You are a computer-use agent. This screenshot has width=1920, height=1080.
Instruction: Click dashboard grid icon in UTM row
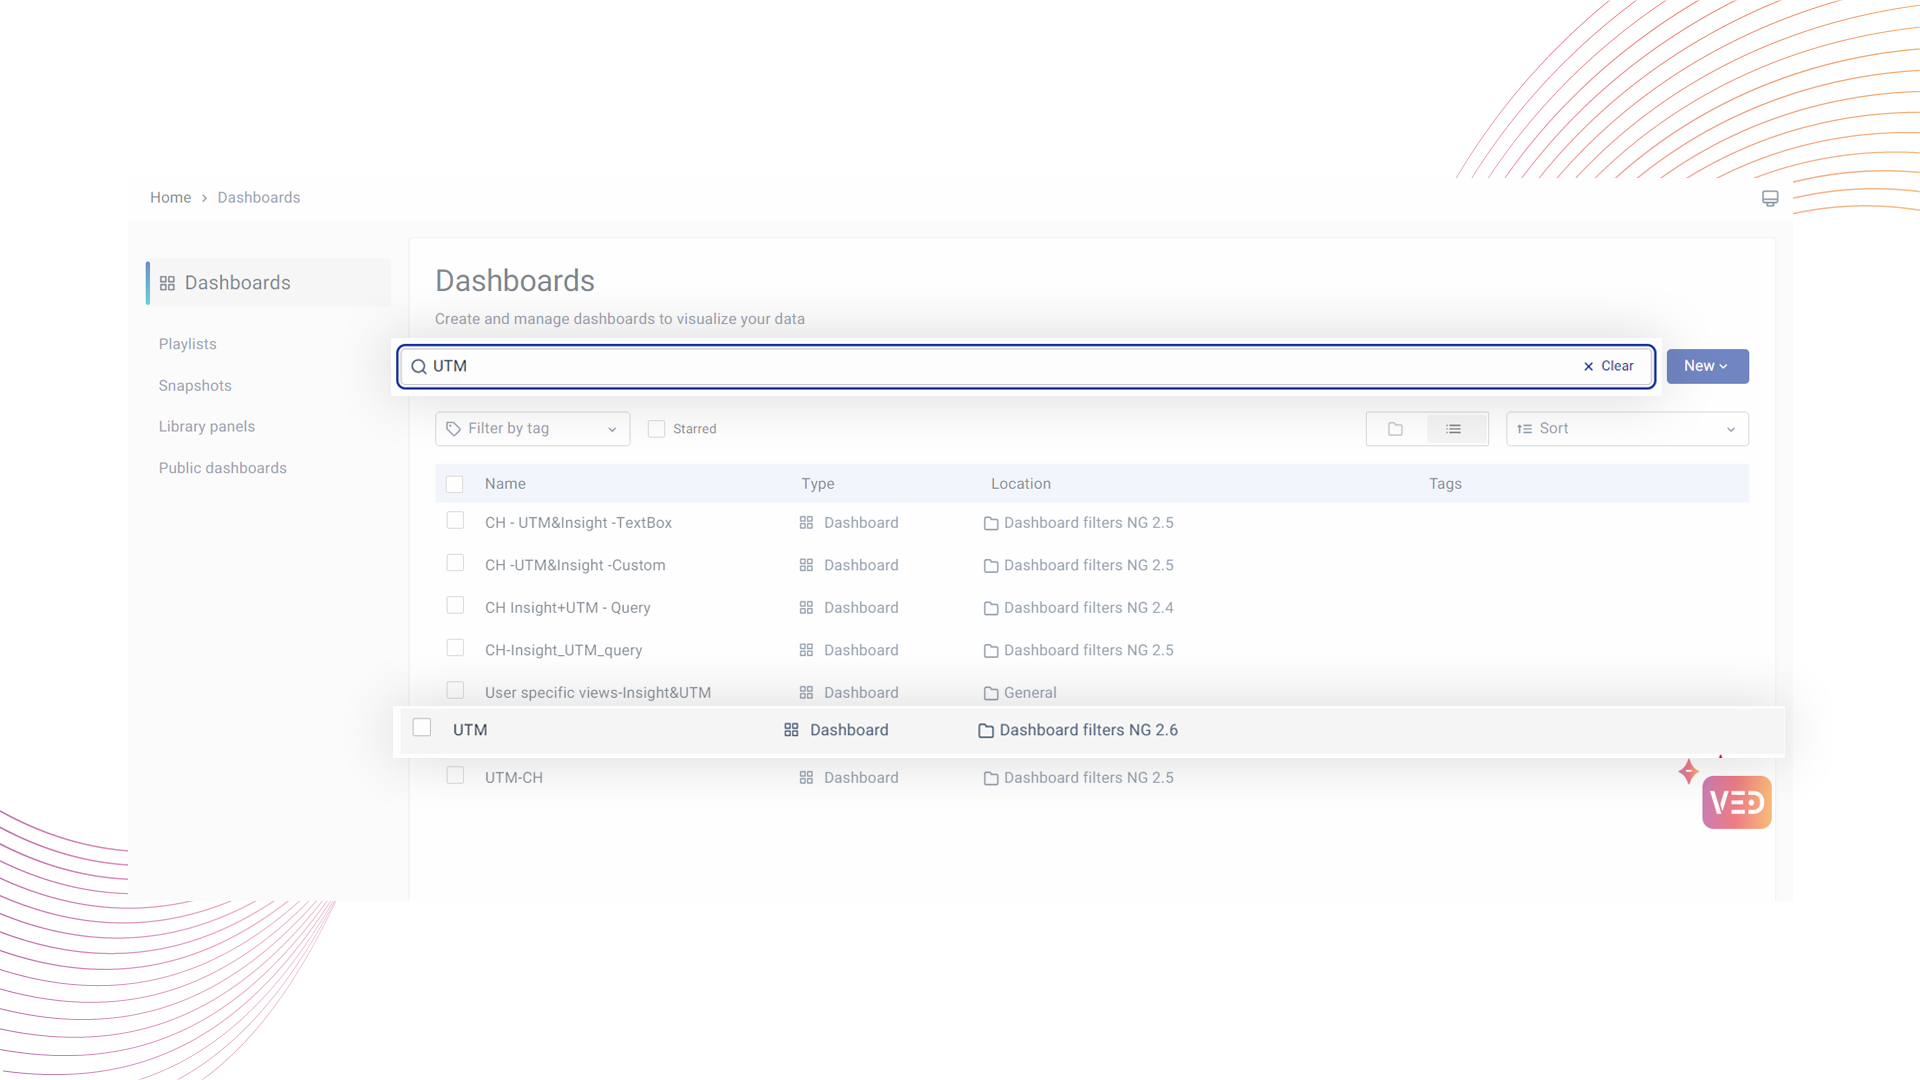[x=791, y=730]
